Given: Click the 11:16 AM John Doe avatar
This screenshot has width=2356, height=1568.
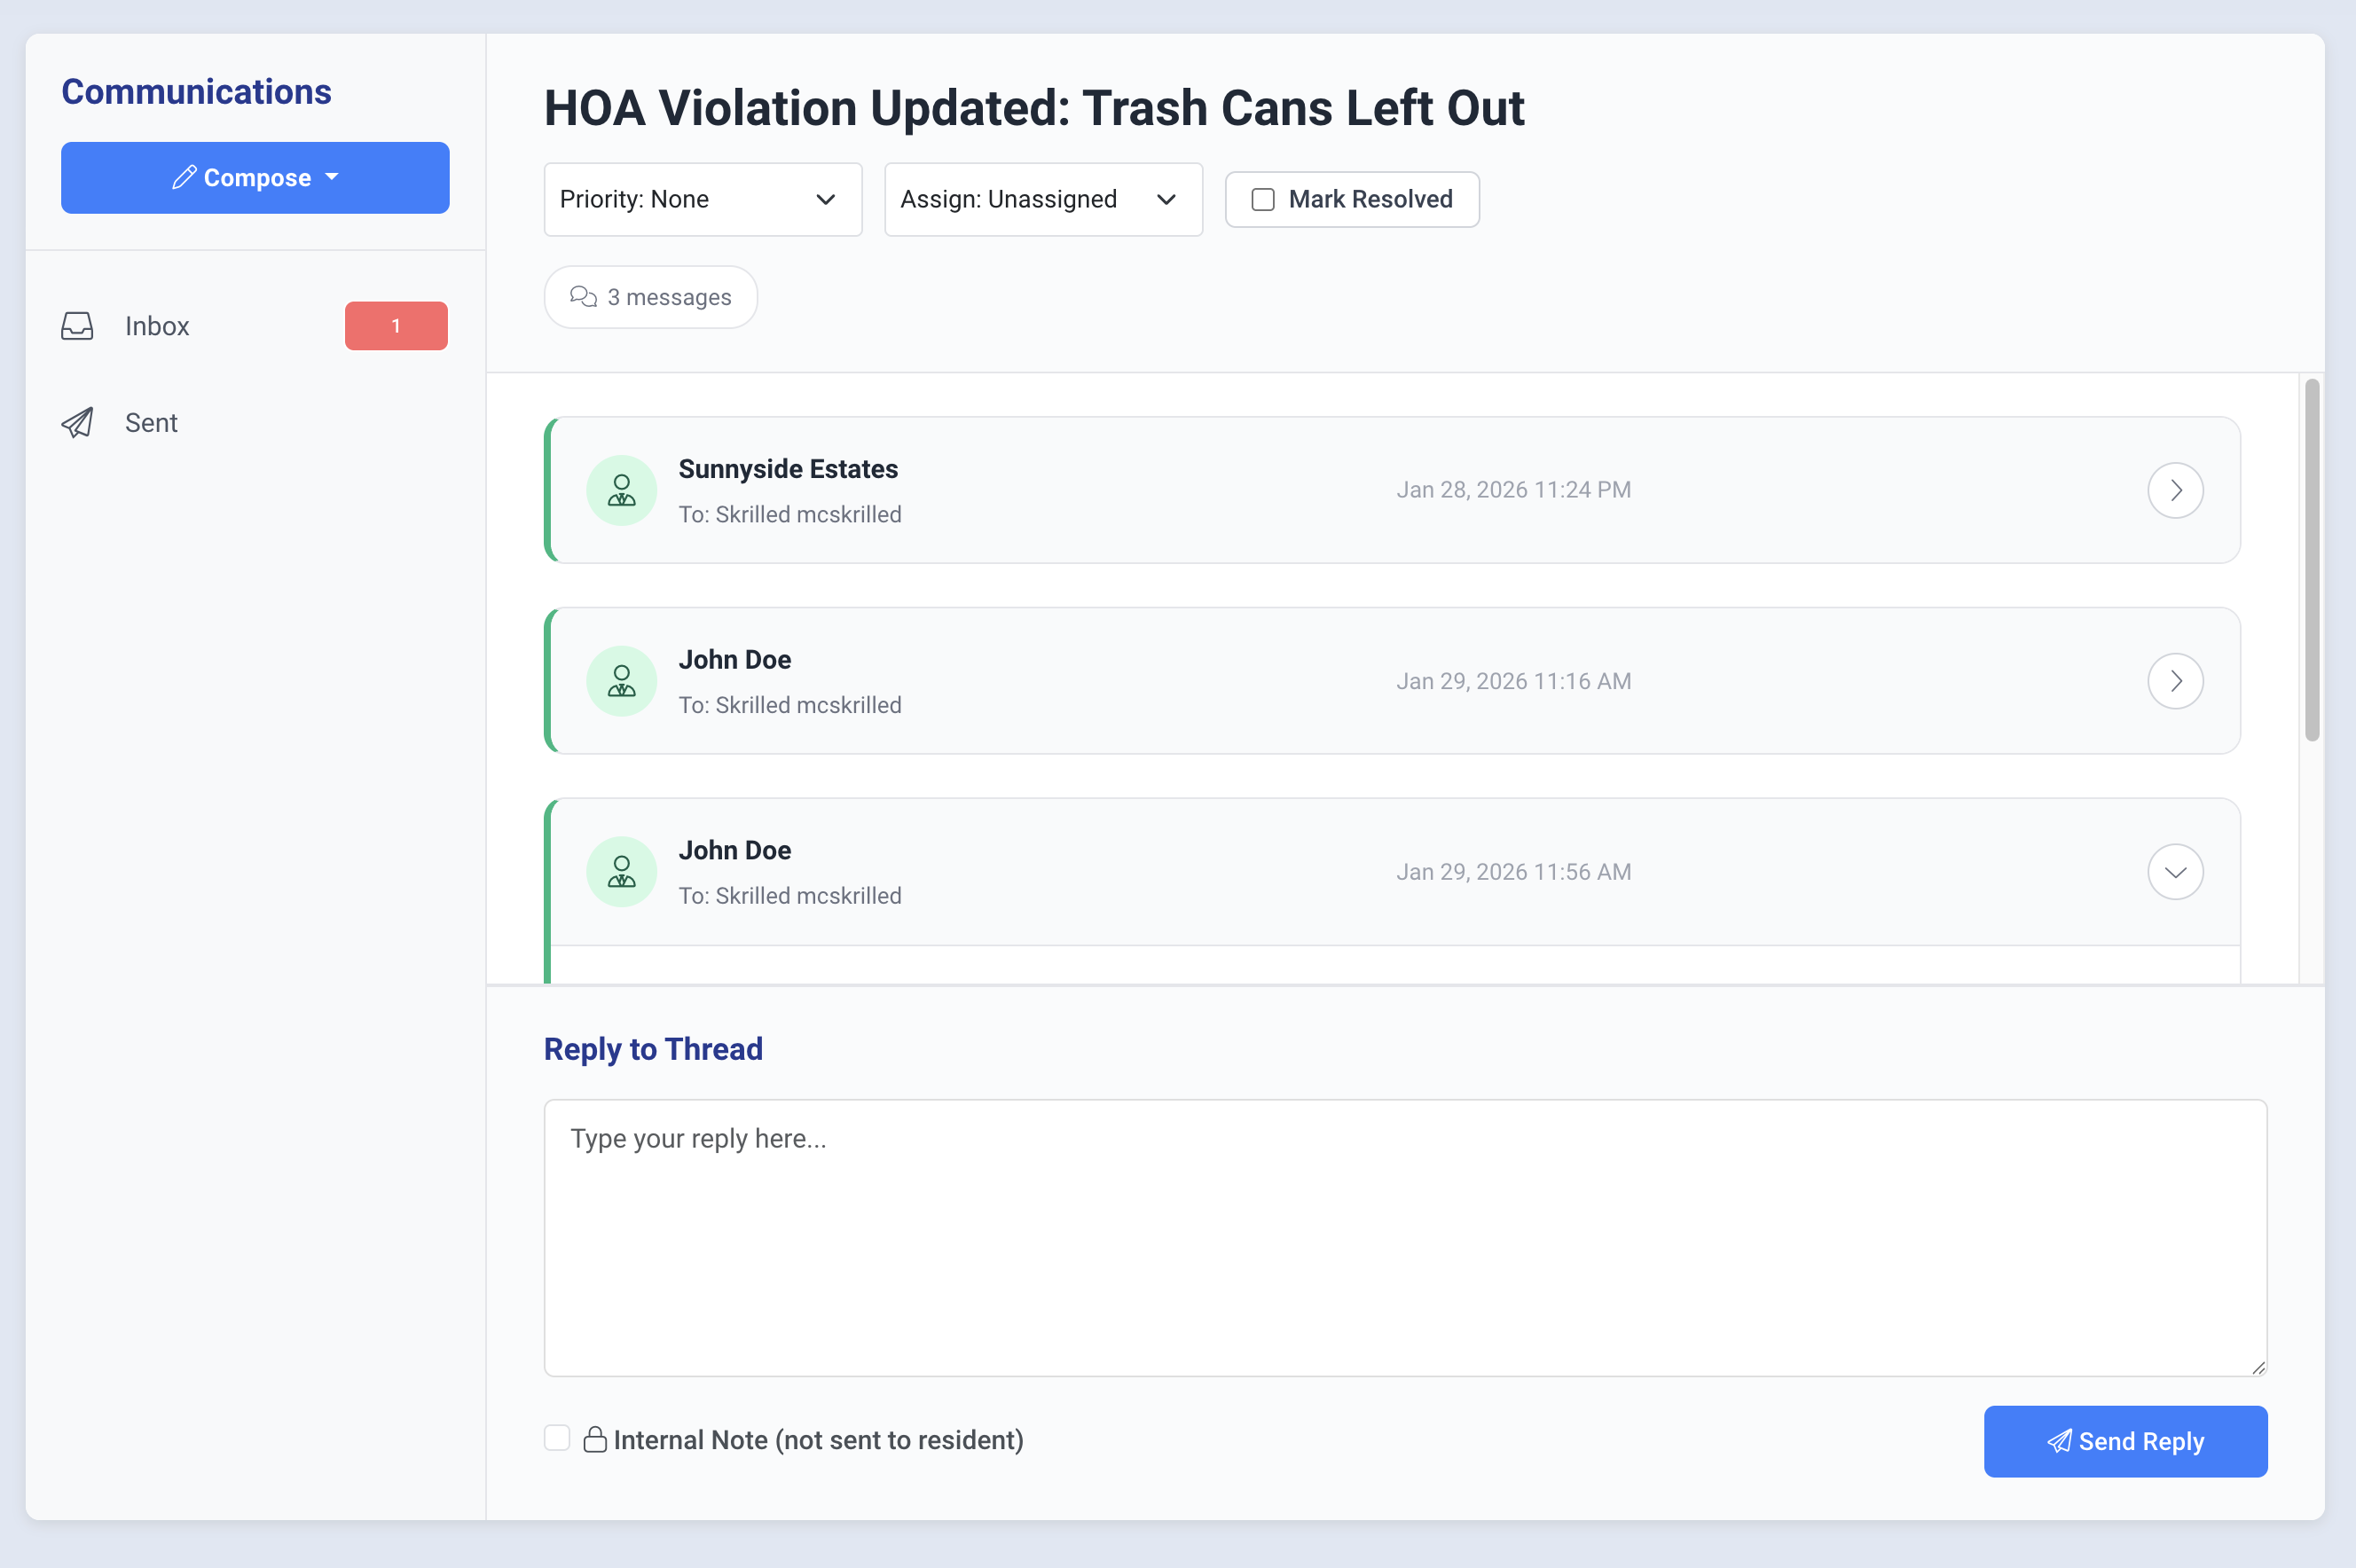Looking at the screenshot, I should [x=621, y=681].
